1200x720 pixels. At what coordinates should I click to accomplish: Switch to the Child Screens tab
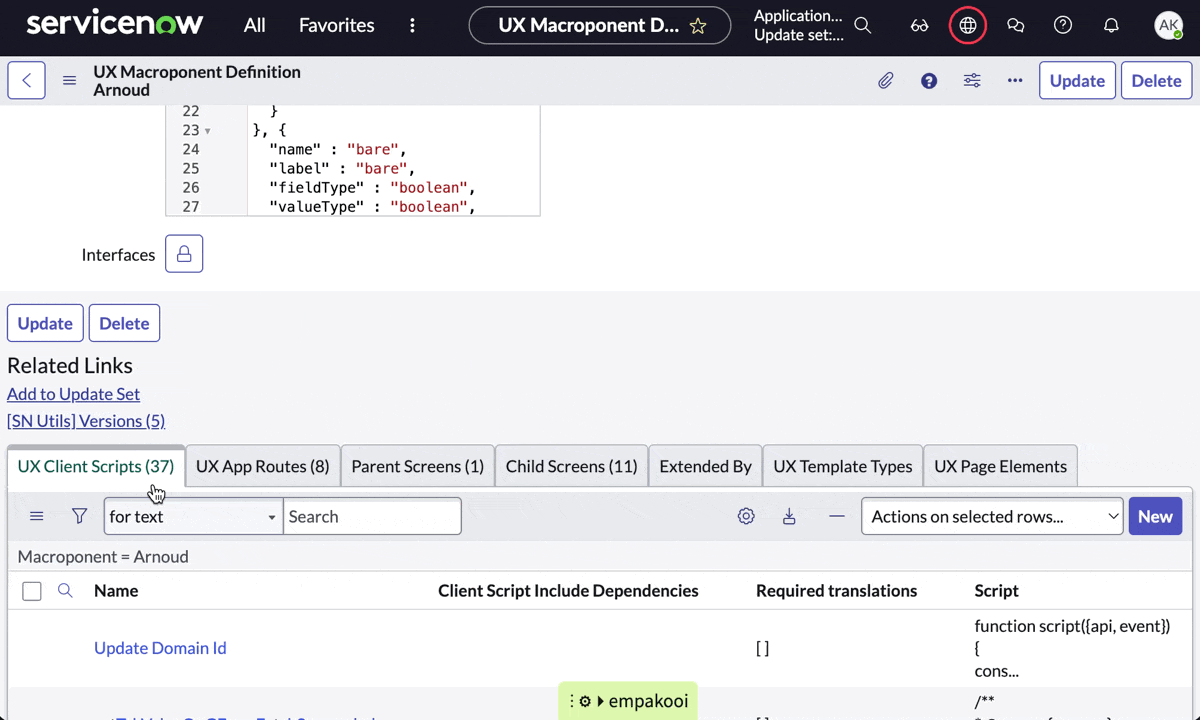(x=571, y=465)
